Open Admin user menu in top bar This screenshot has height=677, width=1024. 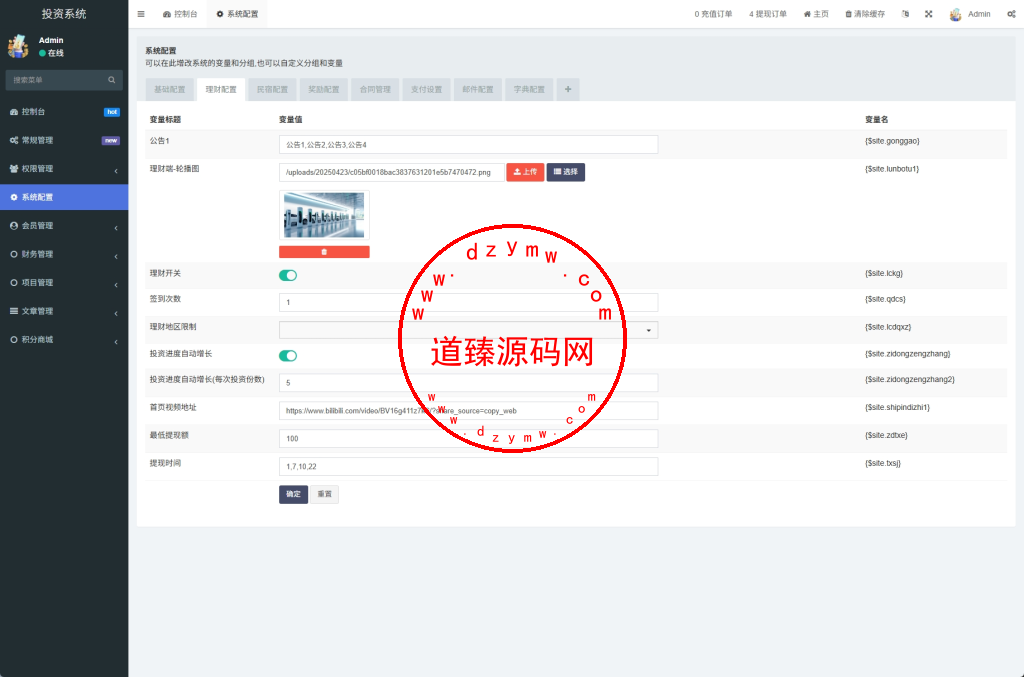(970, 14)
